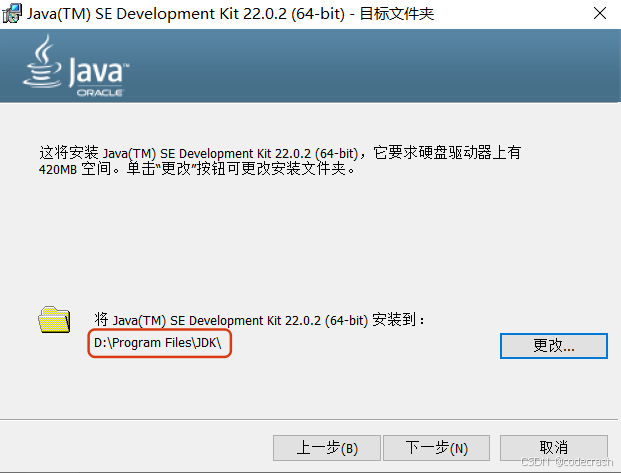Viewport: 621px width, 473px height.
Task: Go back with 上一步(B) button
Action: (x=327, y=448)
